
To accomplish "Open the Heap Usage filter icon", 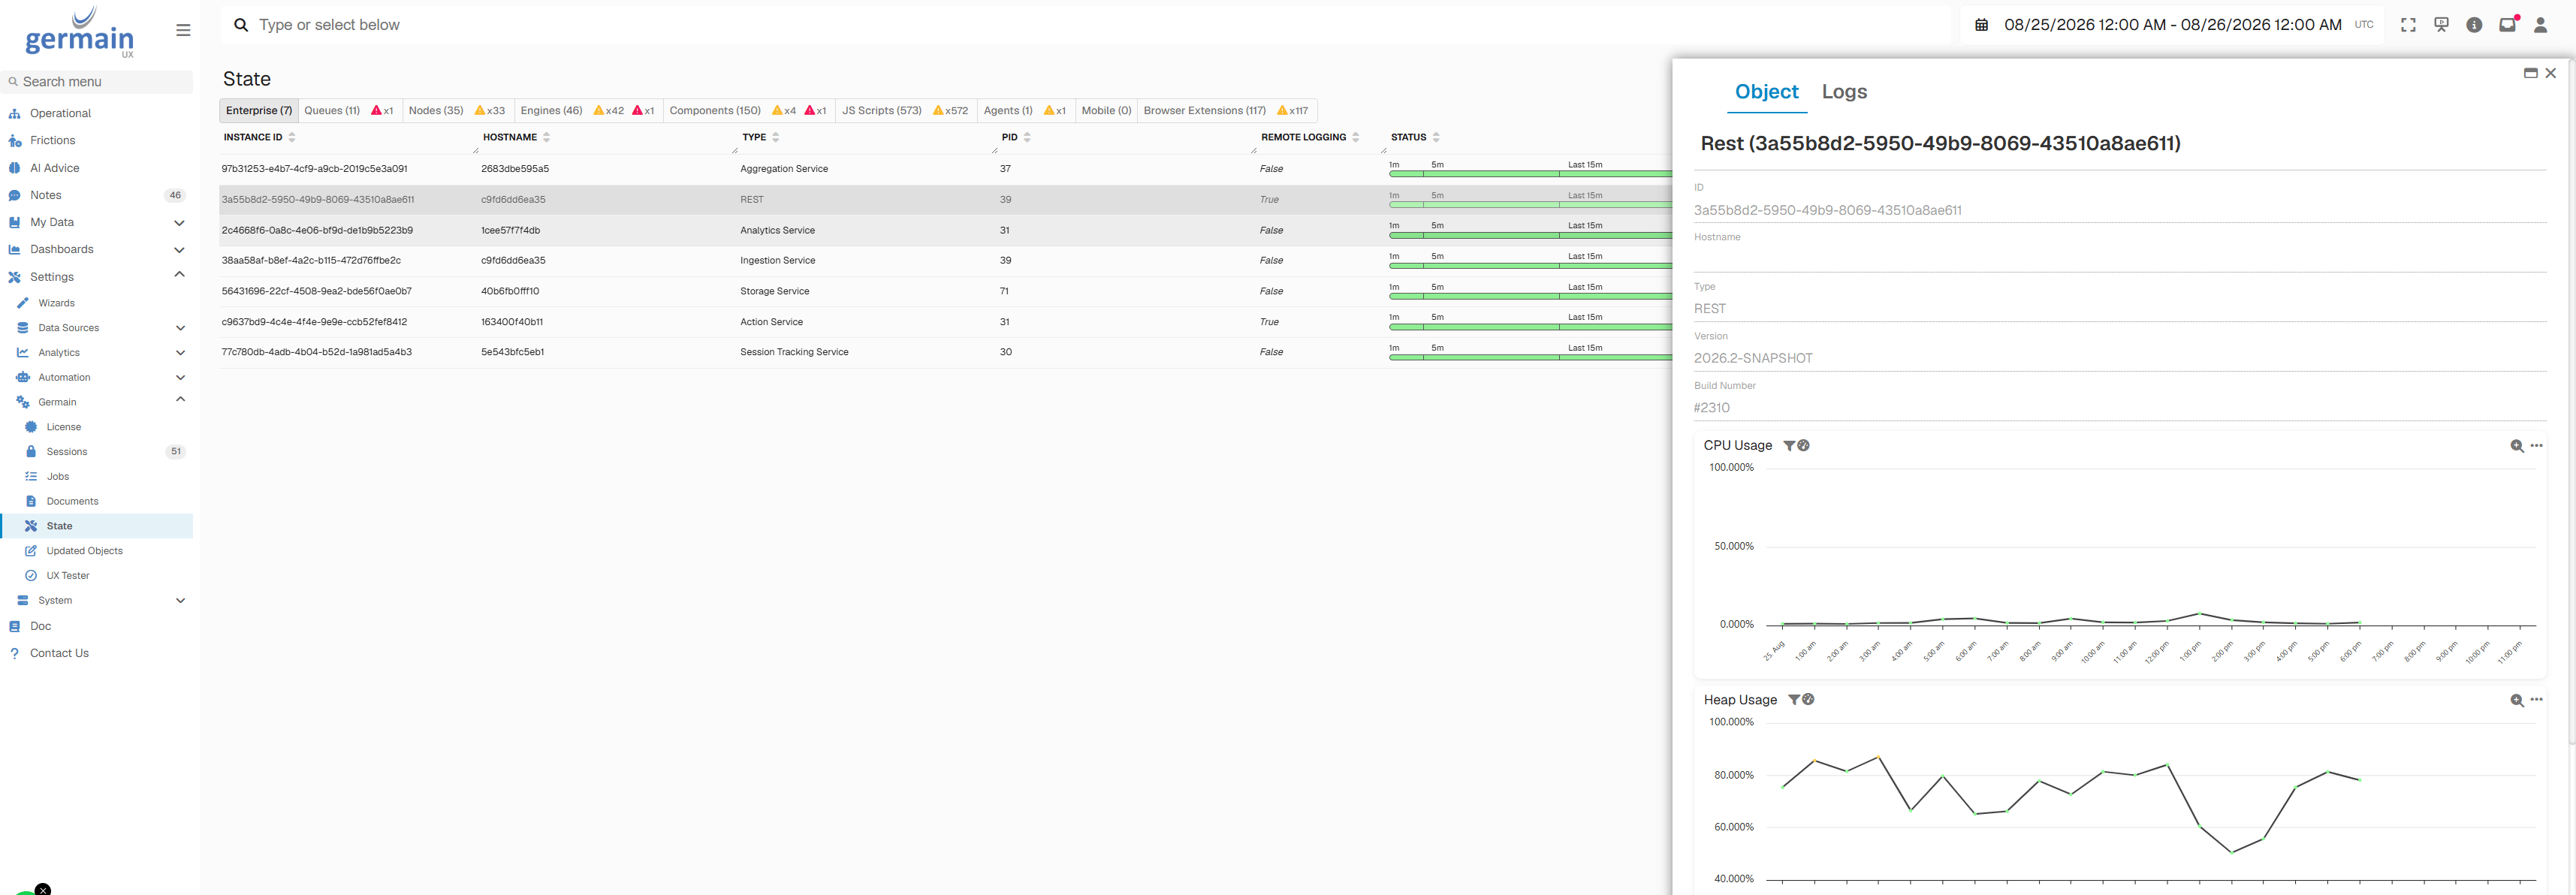I will pos(1794,700).
